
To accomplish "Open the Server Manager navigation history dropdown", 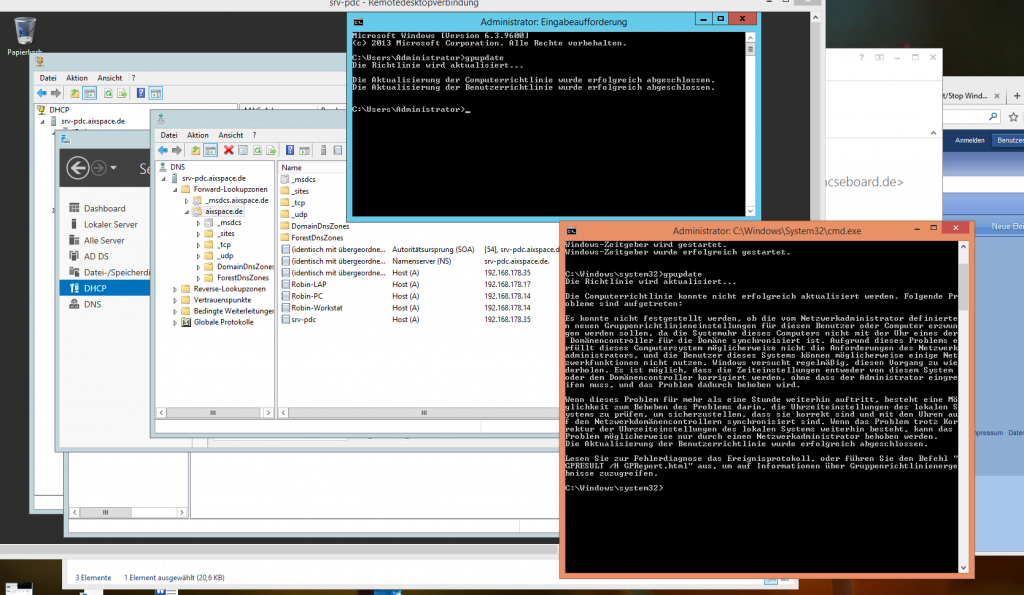I will [114, 168].
